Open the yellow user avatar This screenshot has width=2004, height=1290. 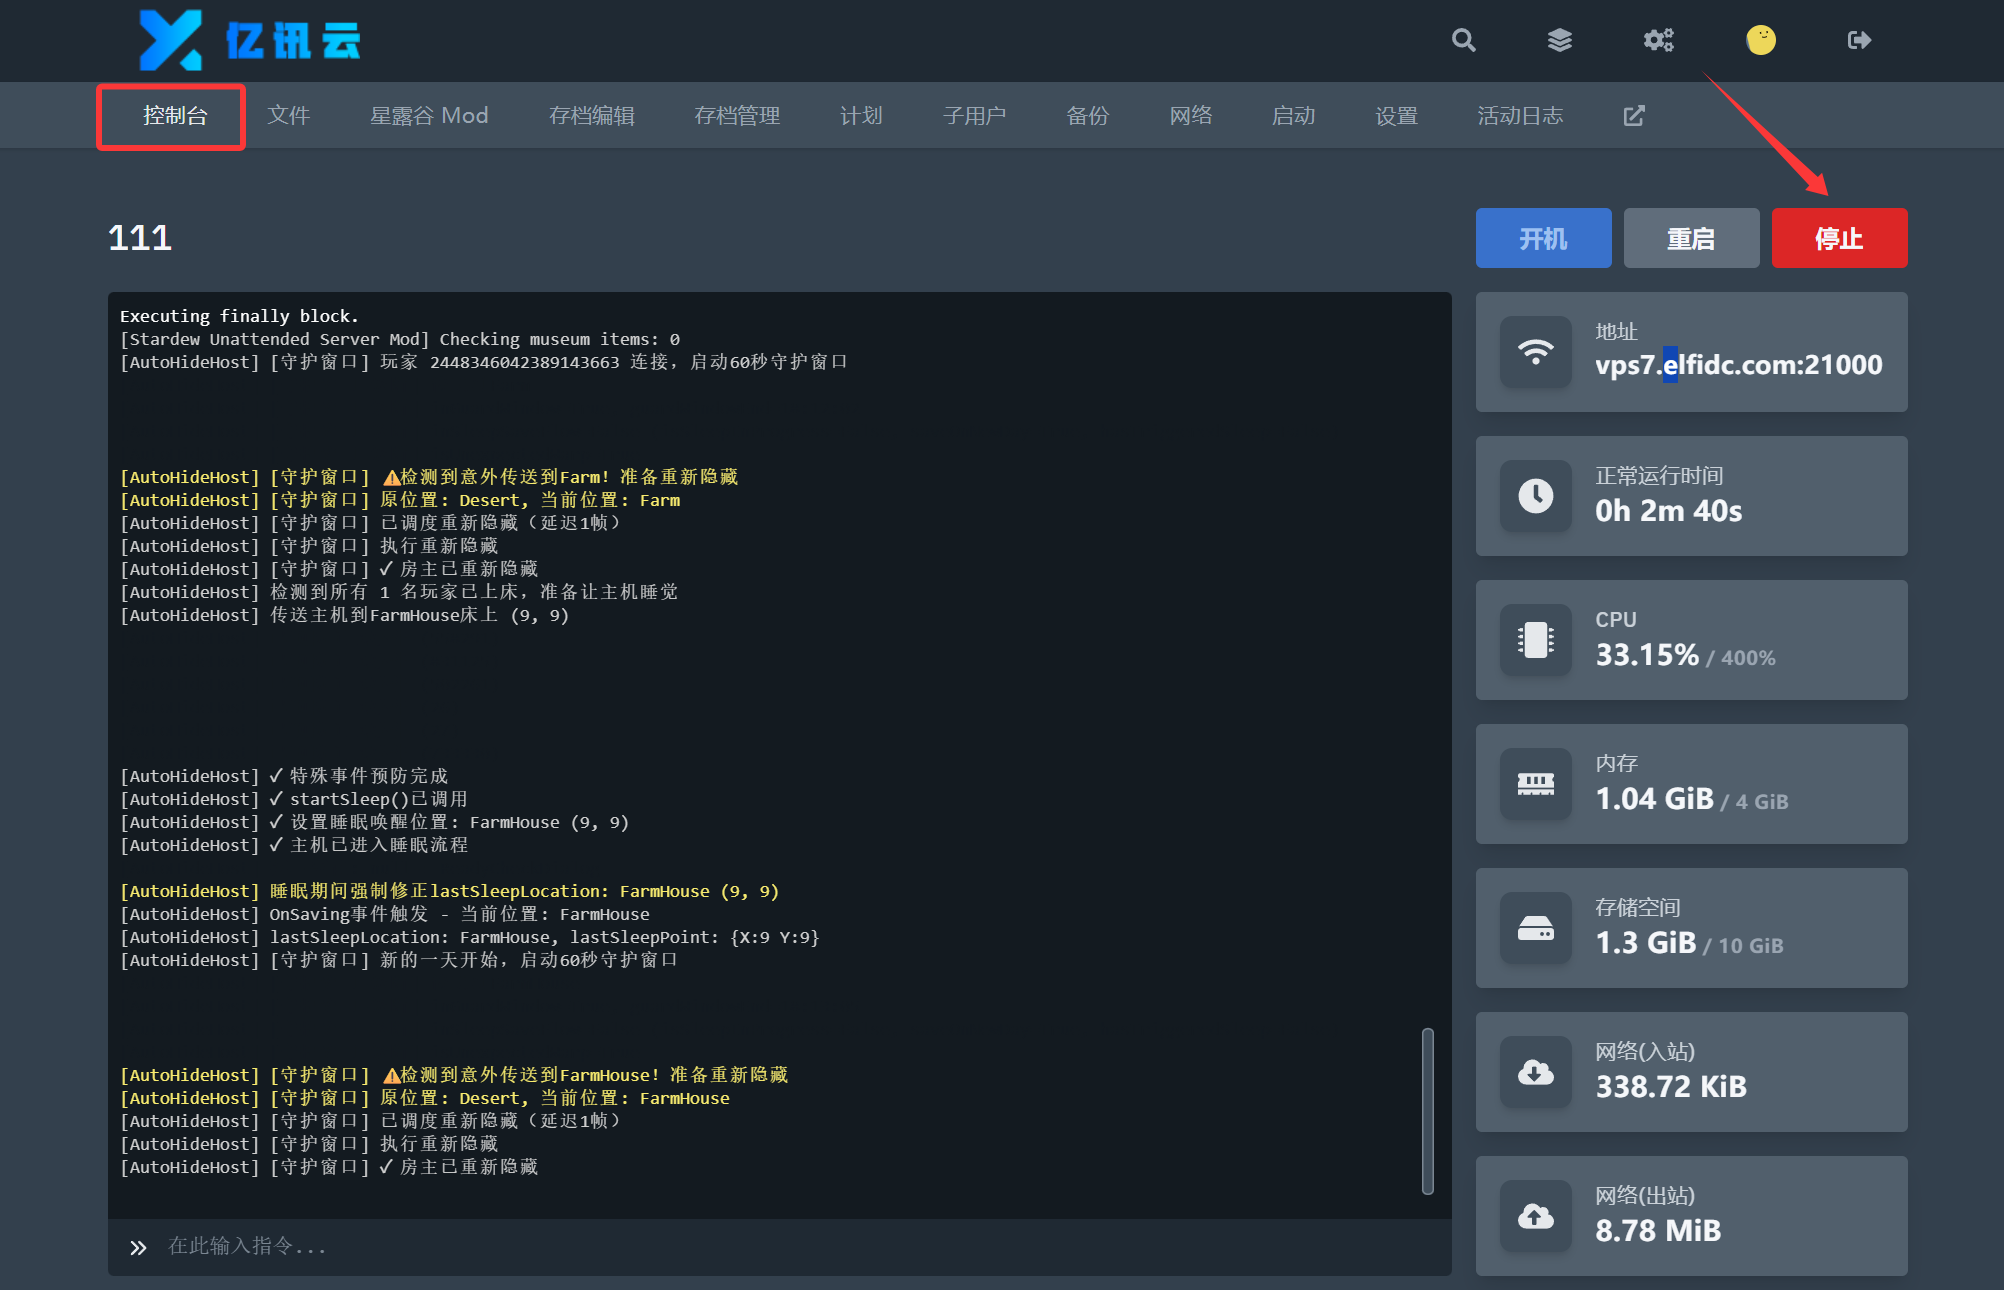1761,40
